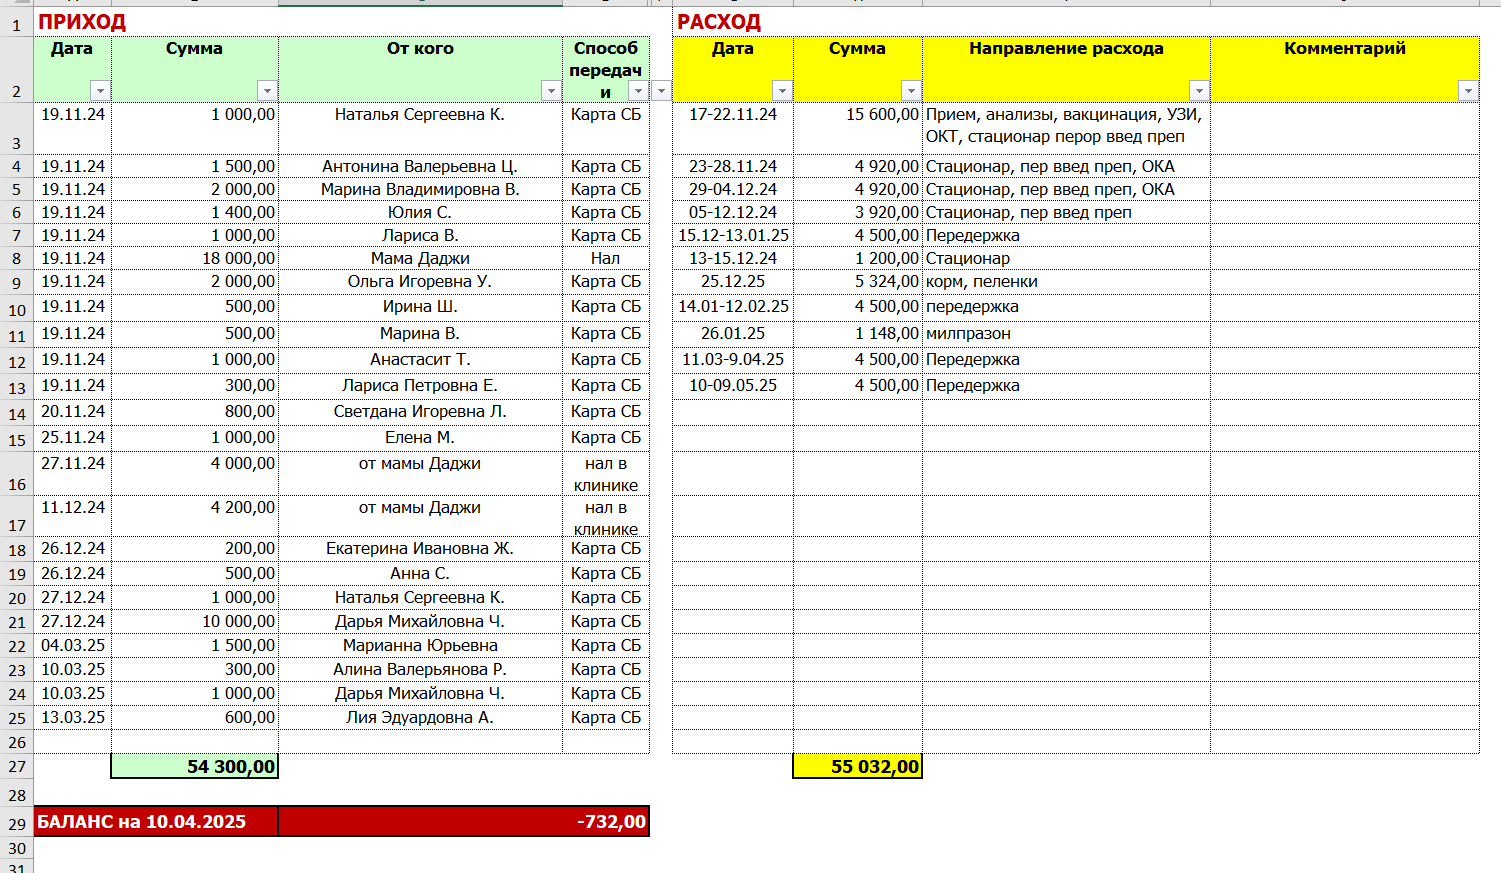
Task: Select the cell Лия Эдуардовна А.
Action: pyautogui.click(x=420, y=717)
